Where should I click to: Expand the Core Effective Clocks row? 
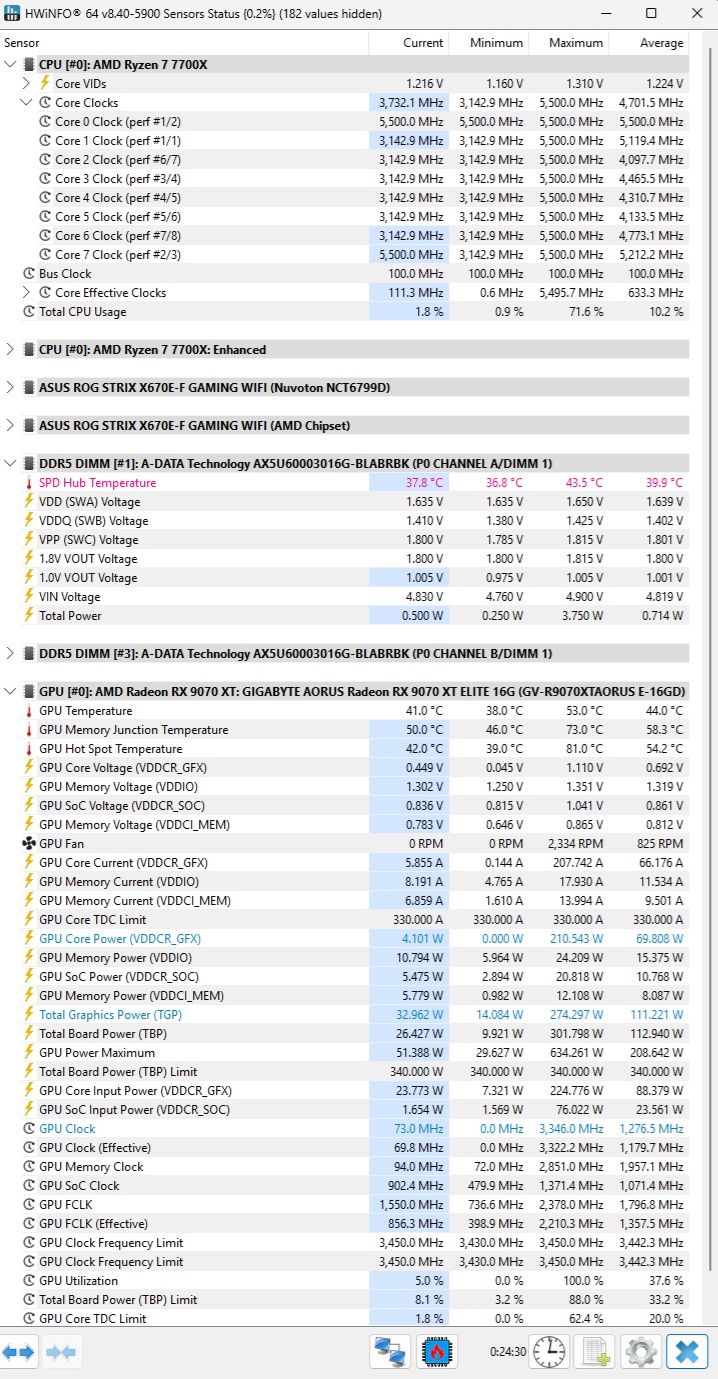(26, 292)
